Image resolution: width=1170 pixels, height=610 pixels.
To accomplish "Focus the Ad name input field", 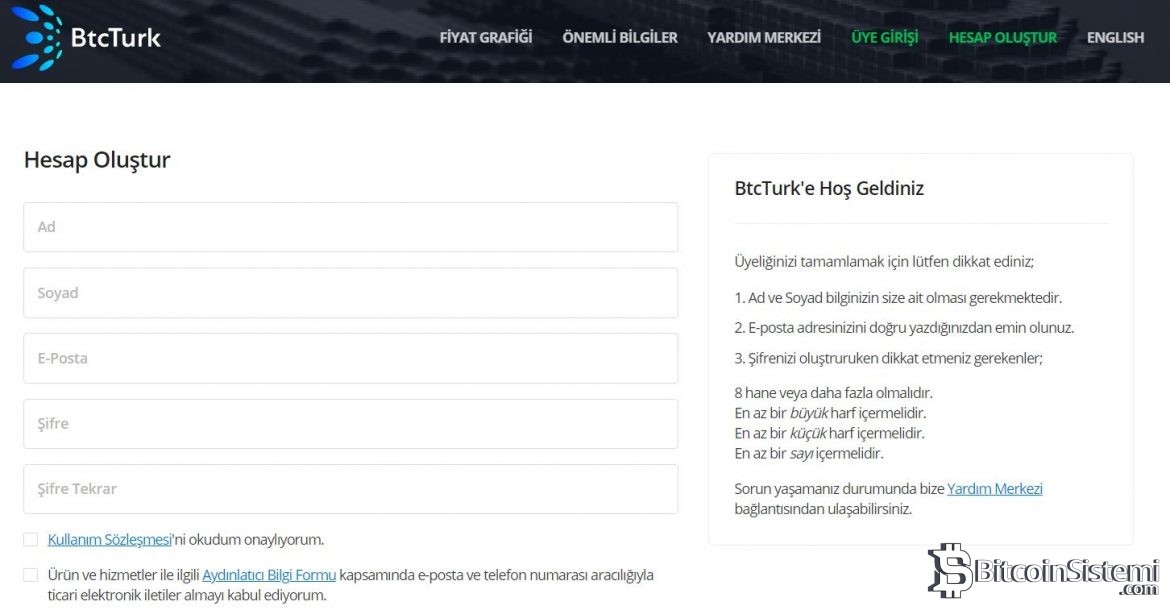I will tap(350, 227).
